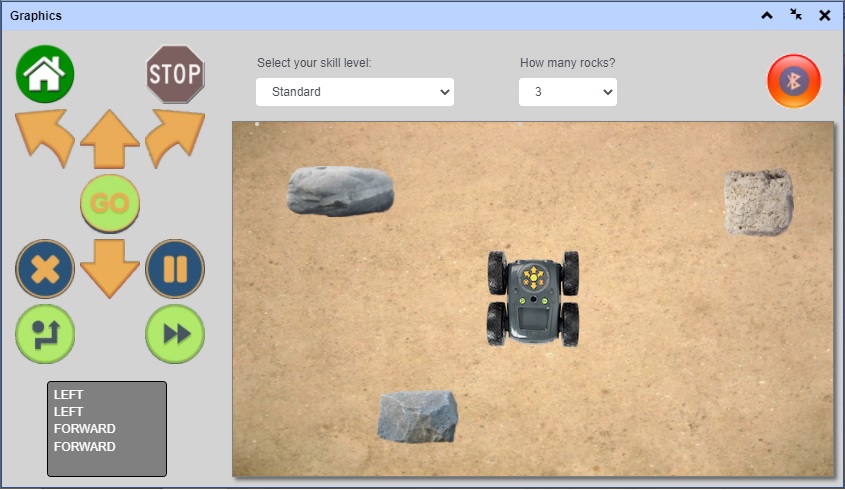
Task: Collapse the Graphics panel with the up chevron
Action: [x=767, y=16]
